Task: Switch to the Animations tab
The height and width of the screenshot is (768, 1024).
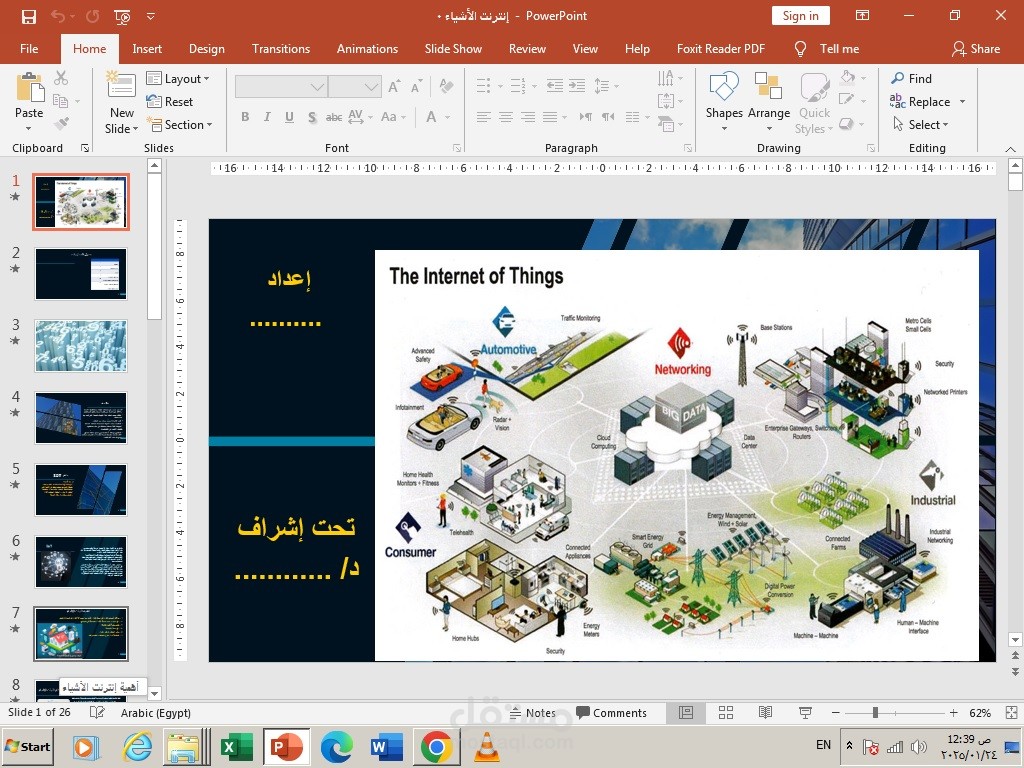Action: pos(367,48)
